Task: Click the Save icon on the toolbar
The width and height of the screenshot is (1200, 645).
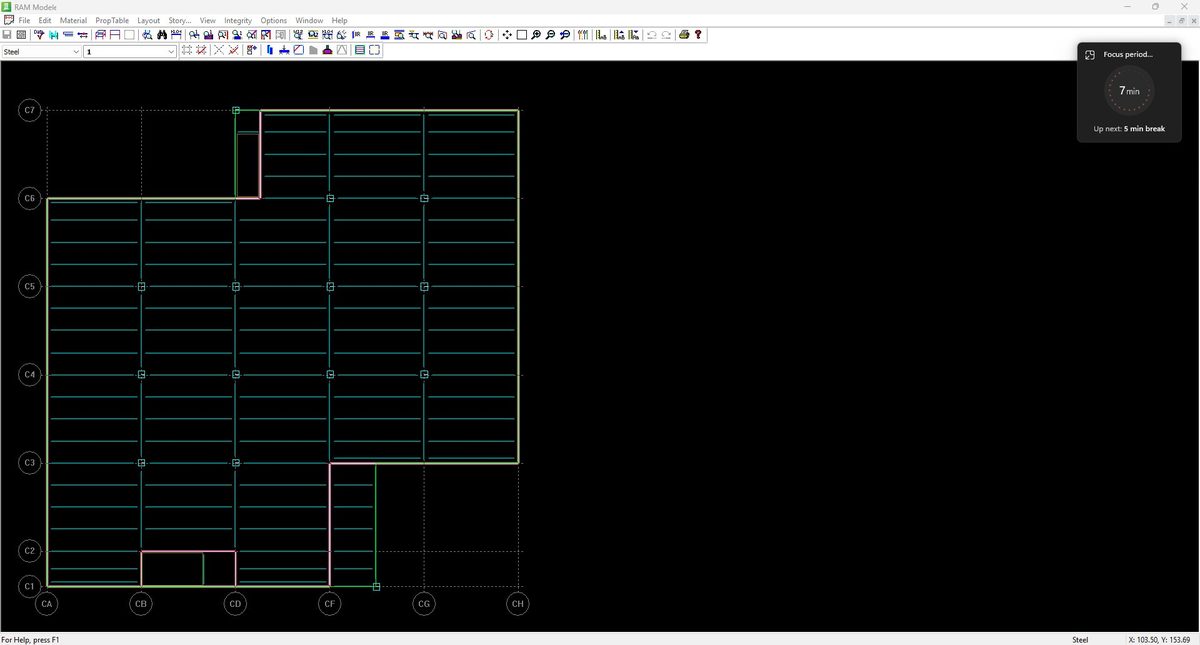Action: pos(8,33)
